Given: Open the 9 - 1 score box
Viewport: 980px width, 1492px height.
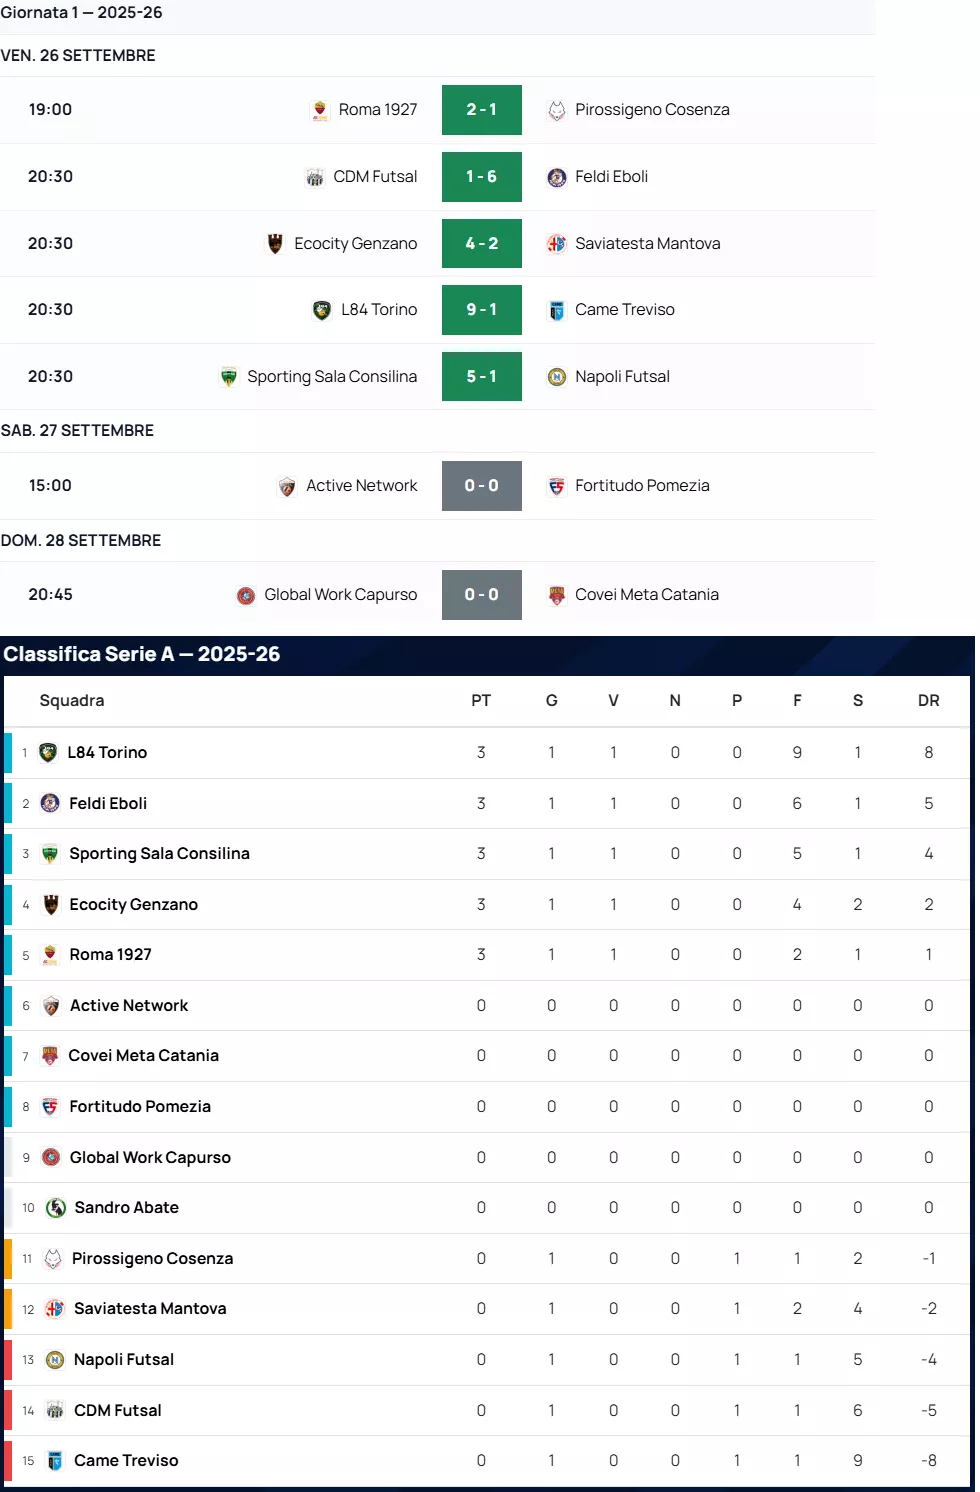Looking at the screenshot, I should tap(481, 310).
